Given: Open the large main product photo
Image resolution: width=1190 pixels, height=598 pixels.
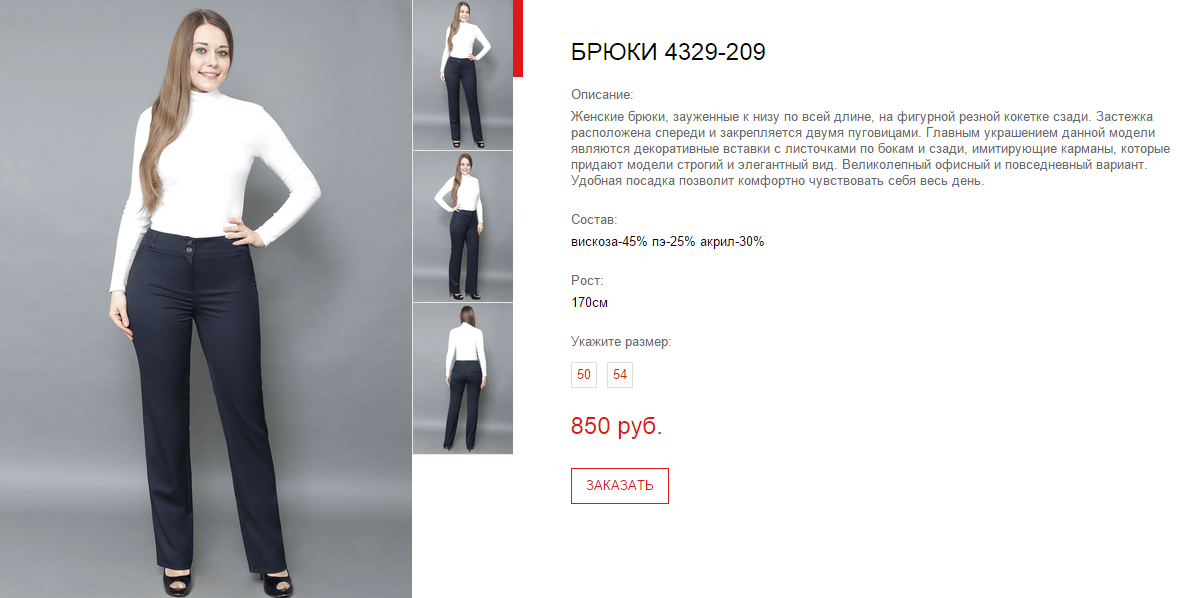Looking at the screenshot, I should 206,299.
